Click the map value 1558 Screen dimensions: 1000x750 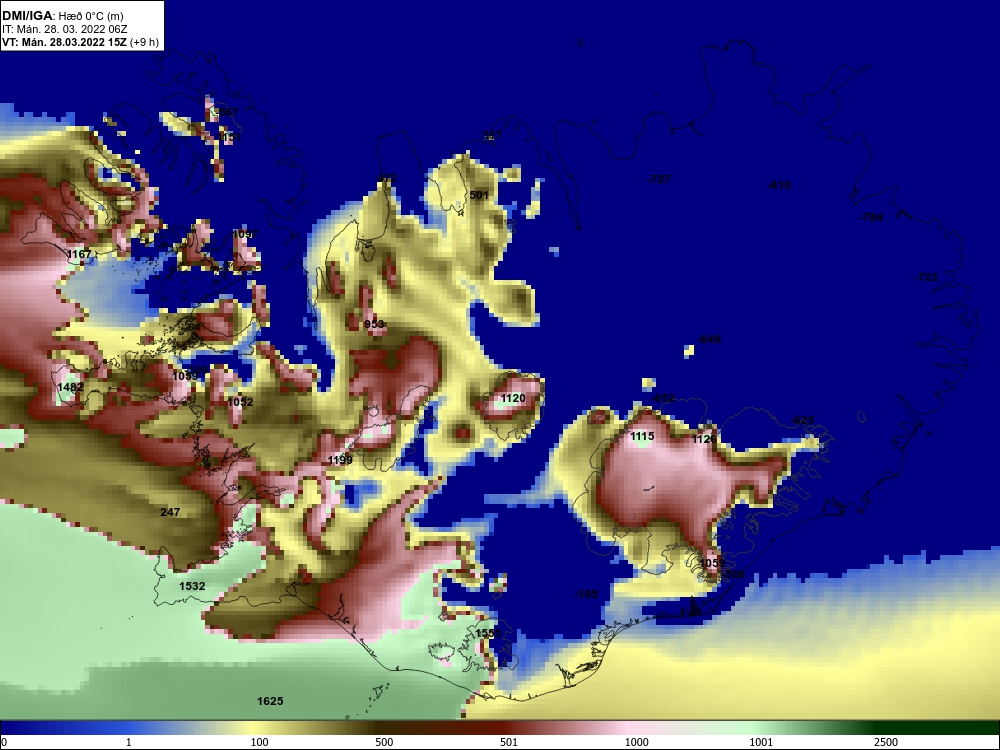tap(488, 633)
